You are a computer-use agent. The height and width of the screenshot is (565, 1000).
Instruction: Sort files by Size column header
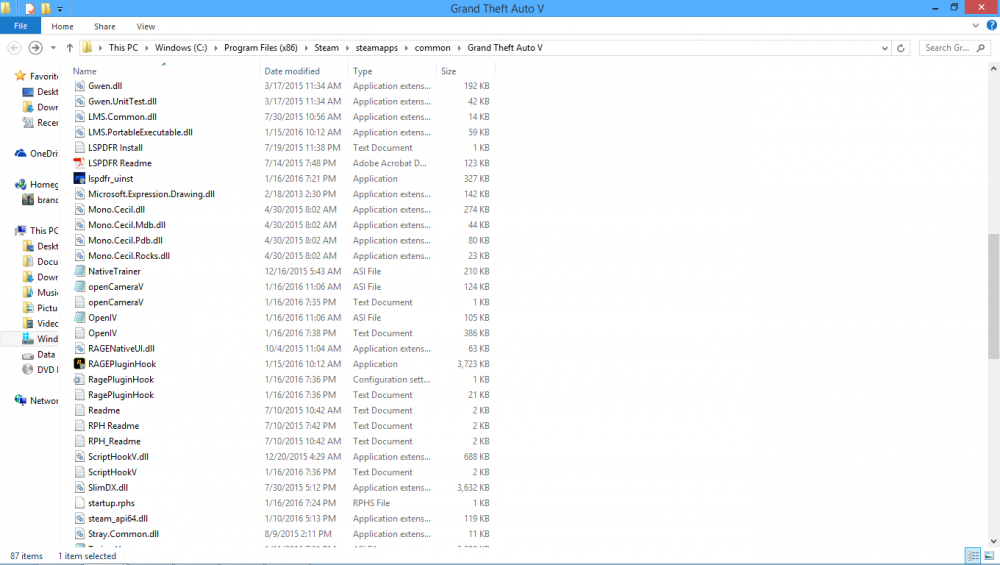point(466,71)
